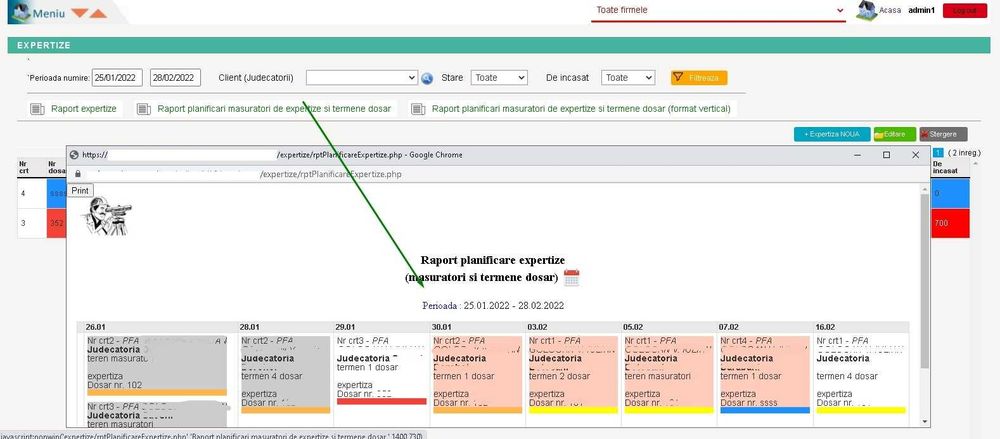
Task: Open the Toate firmele dropdown
Action: click(x=718, y=11)
